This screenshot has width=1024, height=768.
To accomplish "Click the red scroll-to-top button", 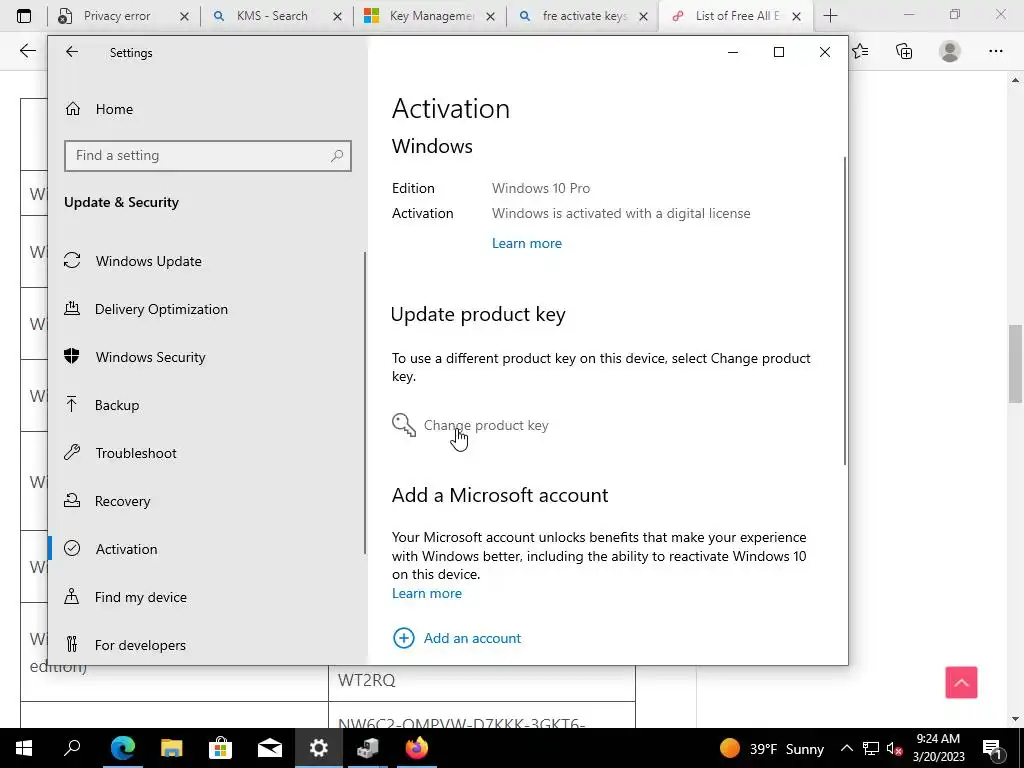I will pyautogui.click(x=961, y=682).
